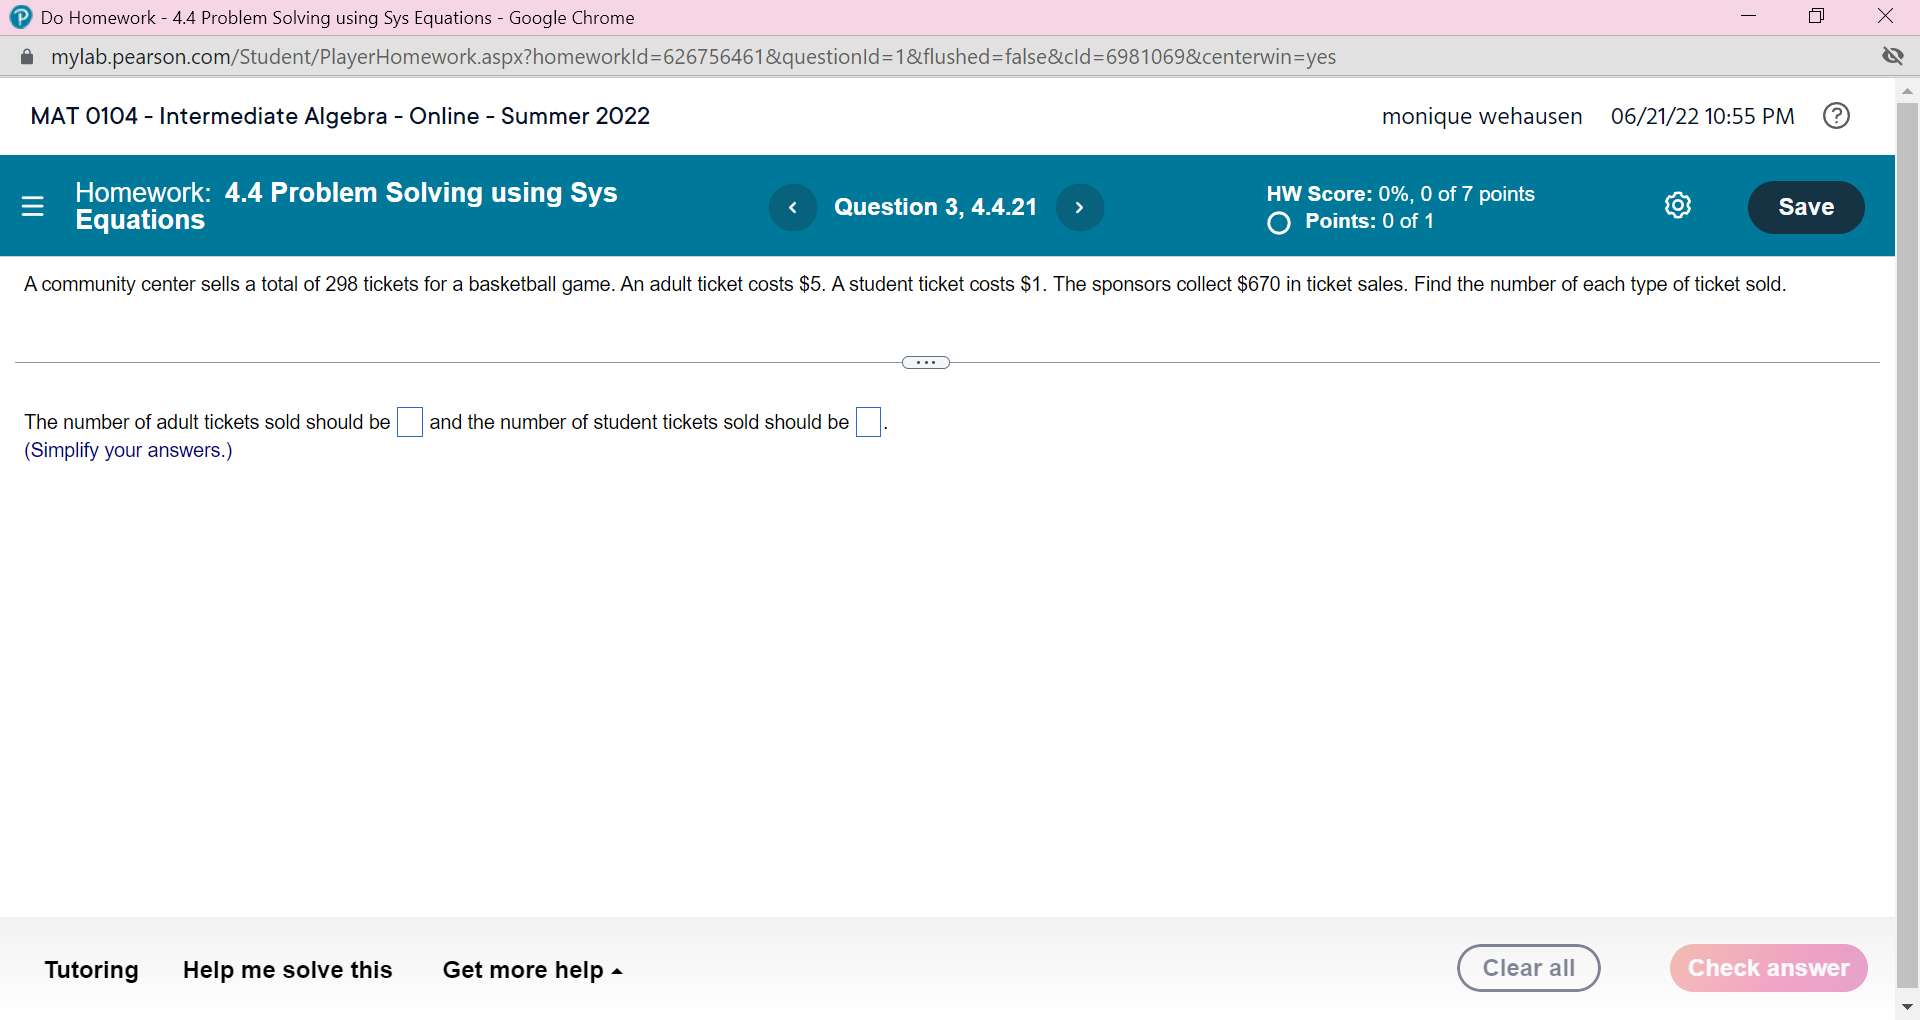Advance to the next question with the right arrow
The height and width of the screenshot is (1020, 1920).
[x=1080, y=207]
